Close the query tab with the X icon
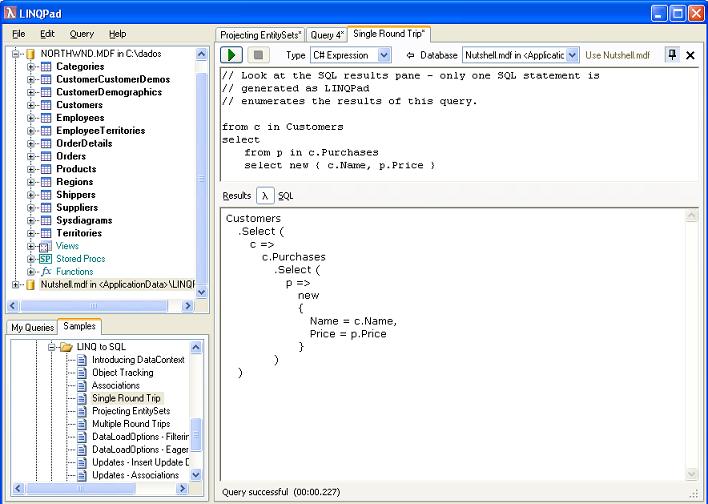708x504 pixels. (690, 56)
